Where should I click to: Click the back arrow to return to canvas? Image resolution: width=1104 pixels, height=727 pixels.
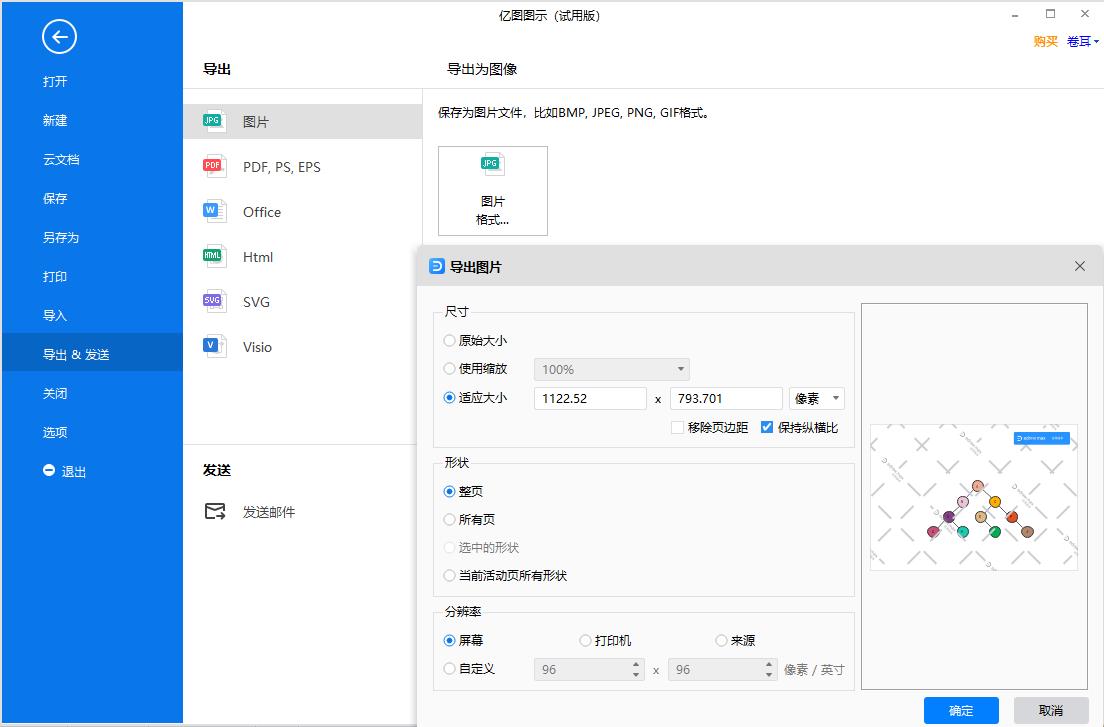pyautogui.click(x=59, y=36)
